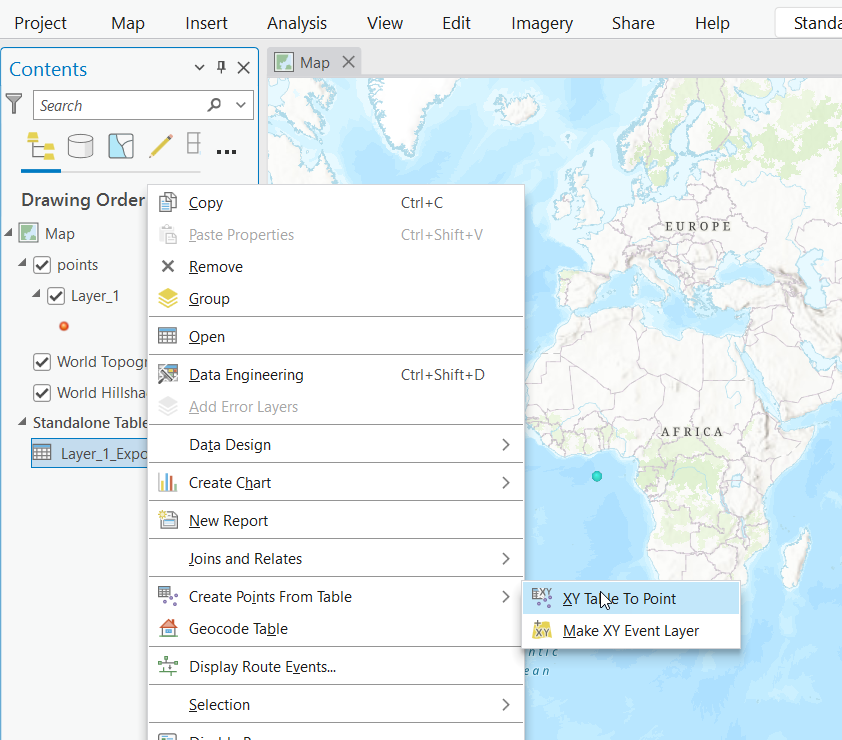Uncheck the points group layer checkbox
The height and width of the screenshot is (740, 842).
tap(42, 265)
